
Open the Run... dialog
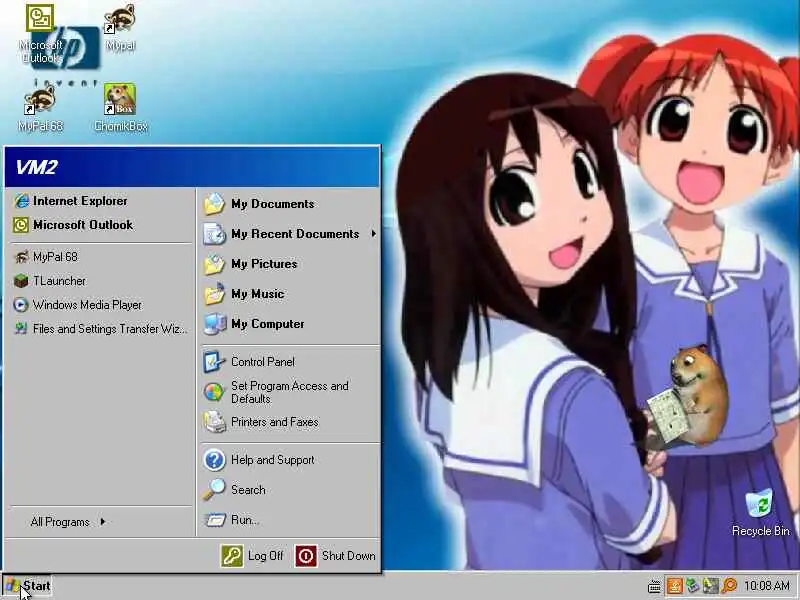[289, 520]
